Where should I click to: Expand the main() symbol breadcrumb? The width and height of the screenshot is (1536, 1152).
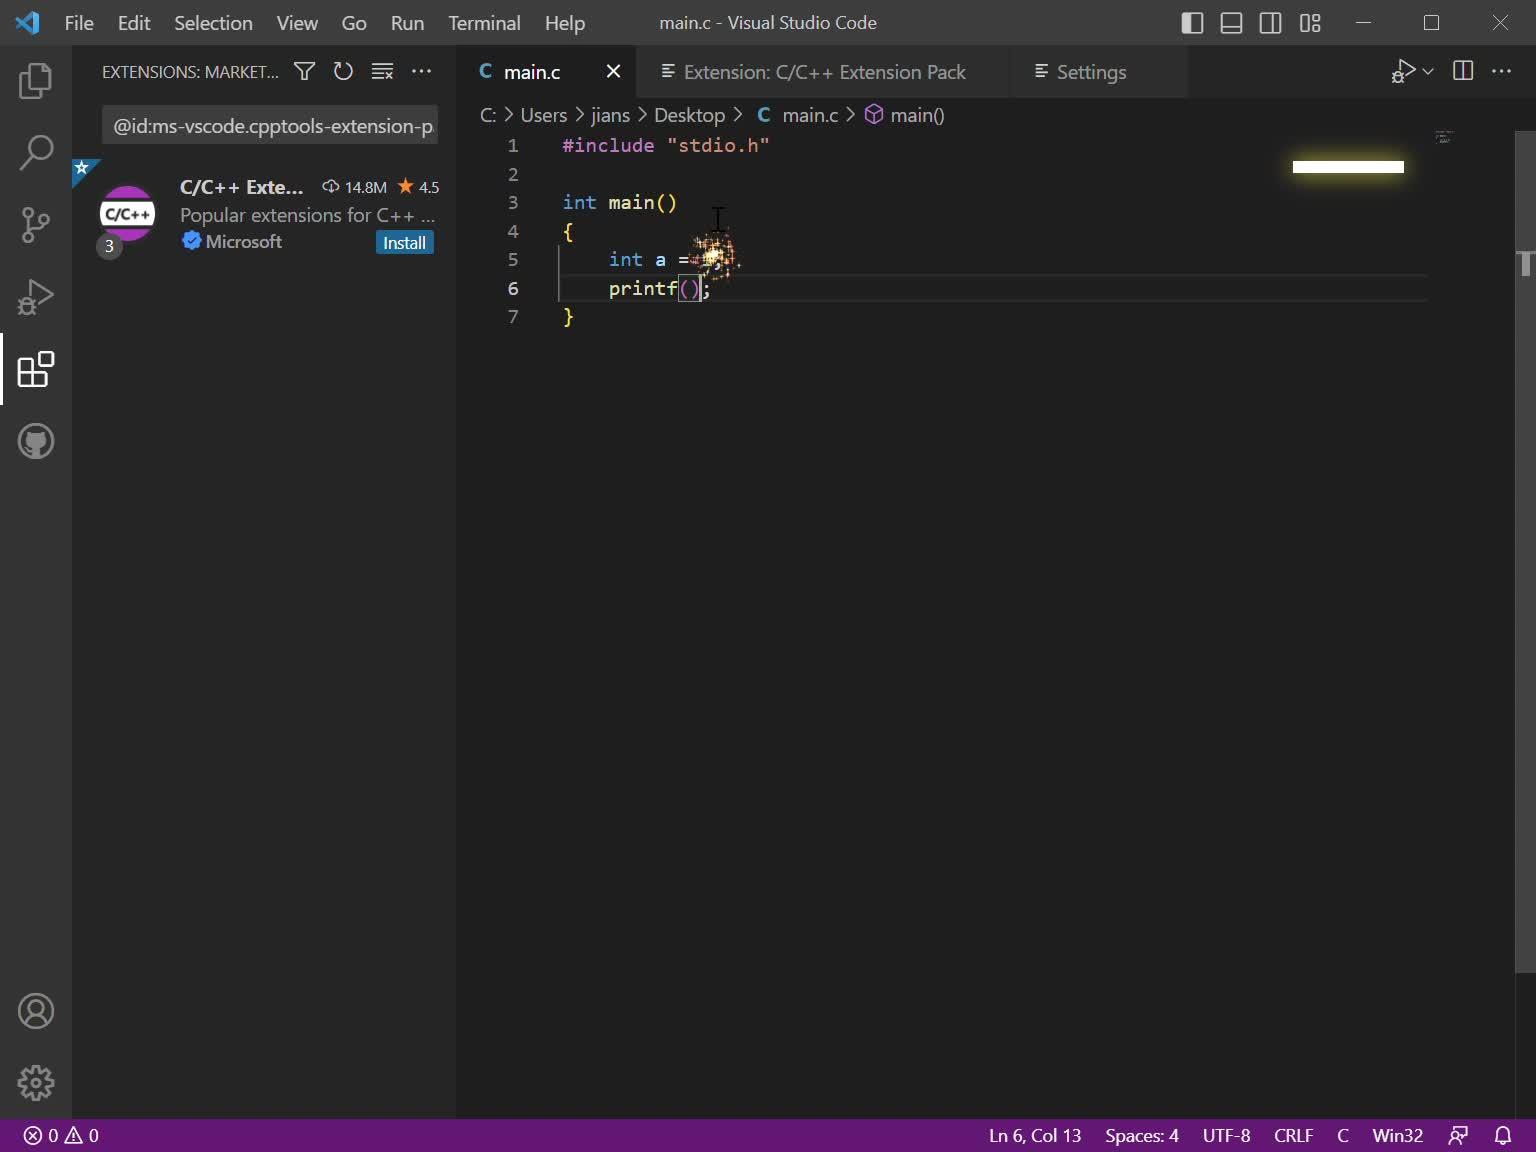[x=917, y=115]
